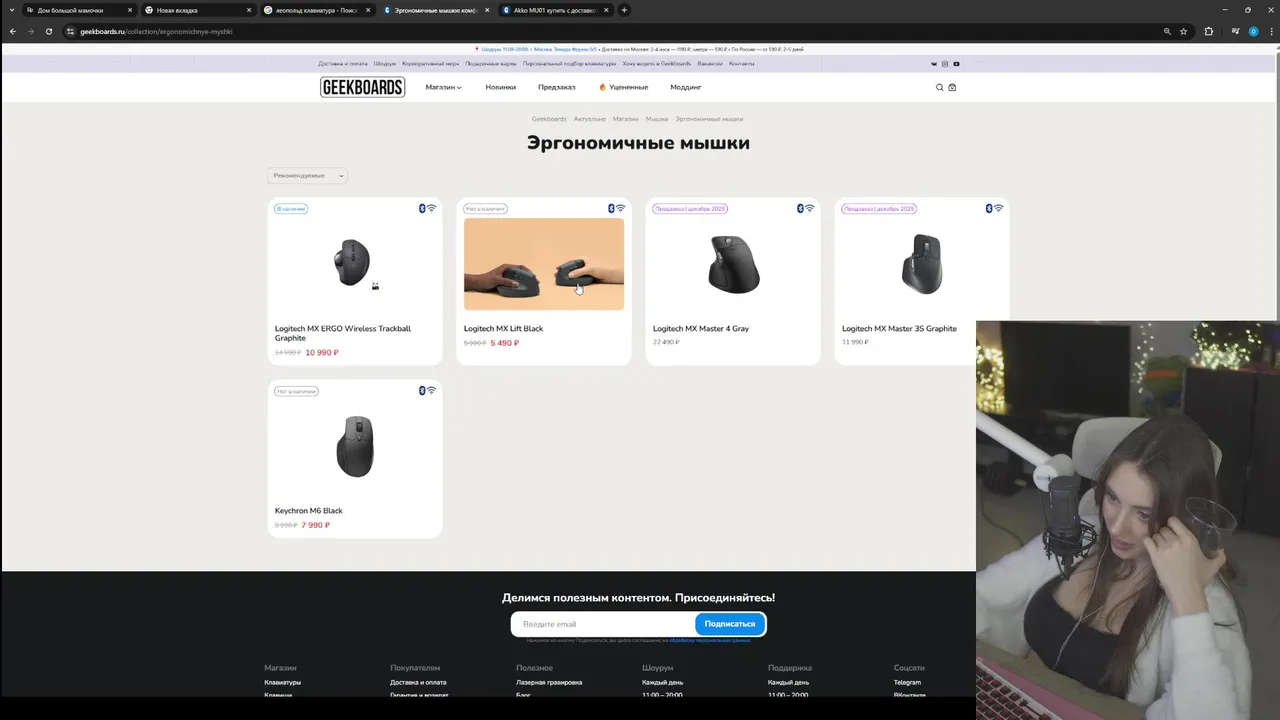
Task: Open 'Вакансии' top bar link
Action: click(710, 64)
